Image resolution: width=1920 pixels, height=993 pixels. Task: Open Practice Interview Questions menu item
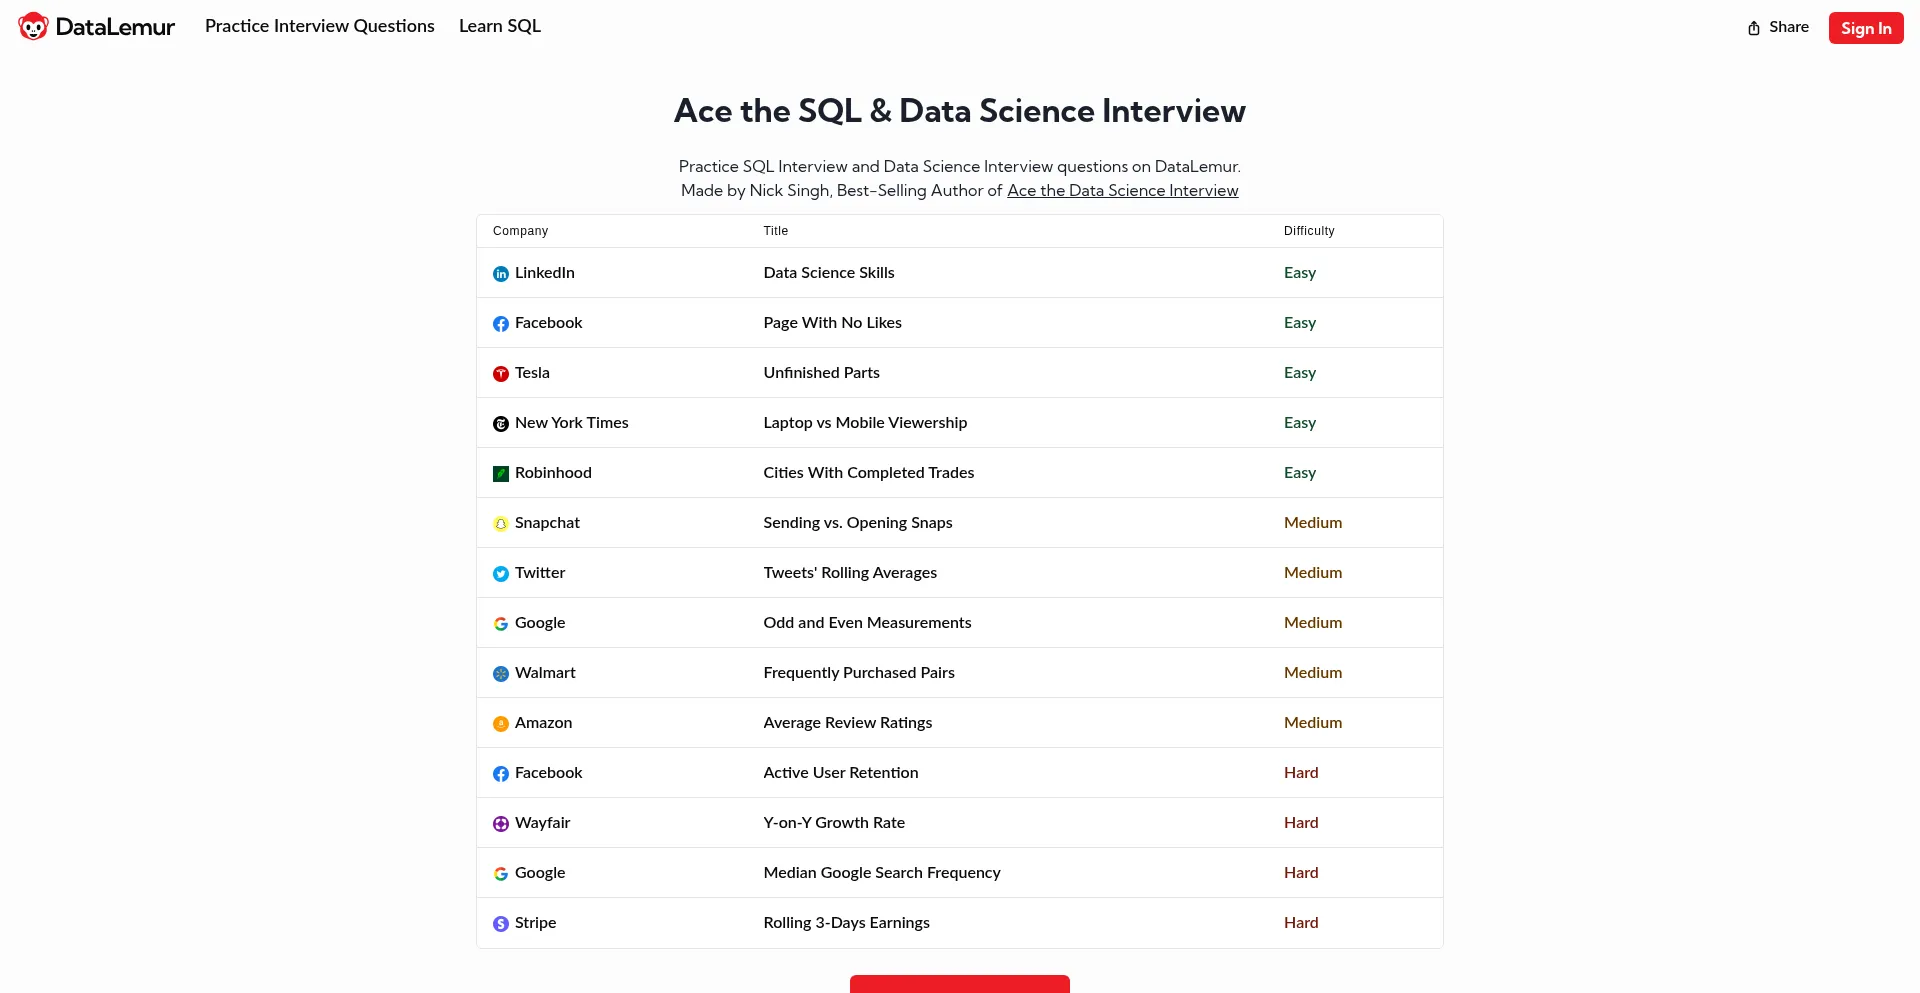pos(319,26)
